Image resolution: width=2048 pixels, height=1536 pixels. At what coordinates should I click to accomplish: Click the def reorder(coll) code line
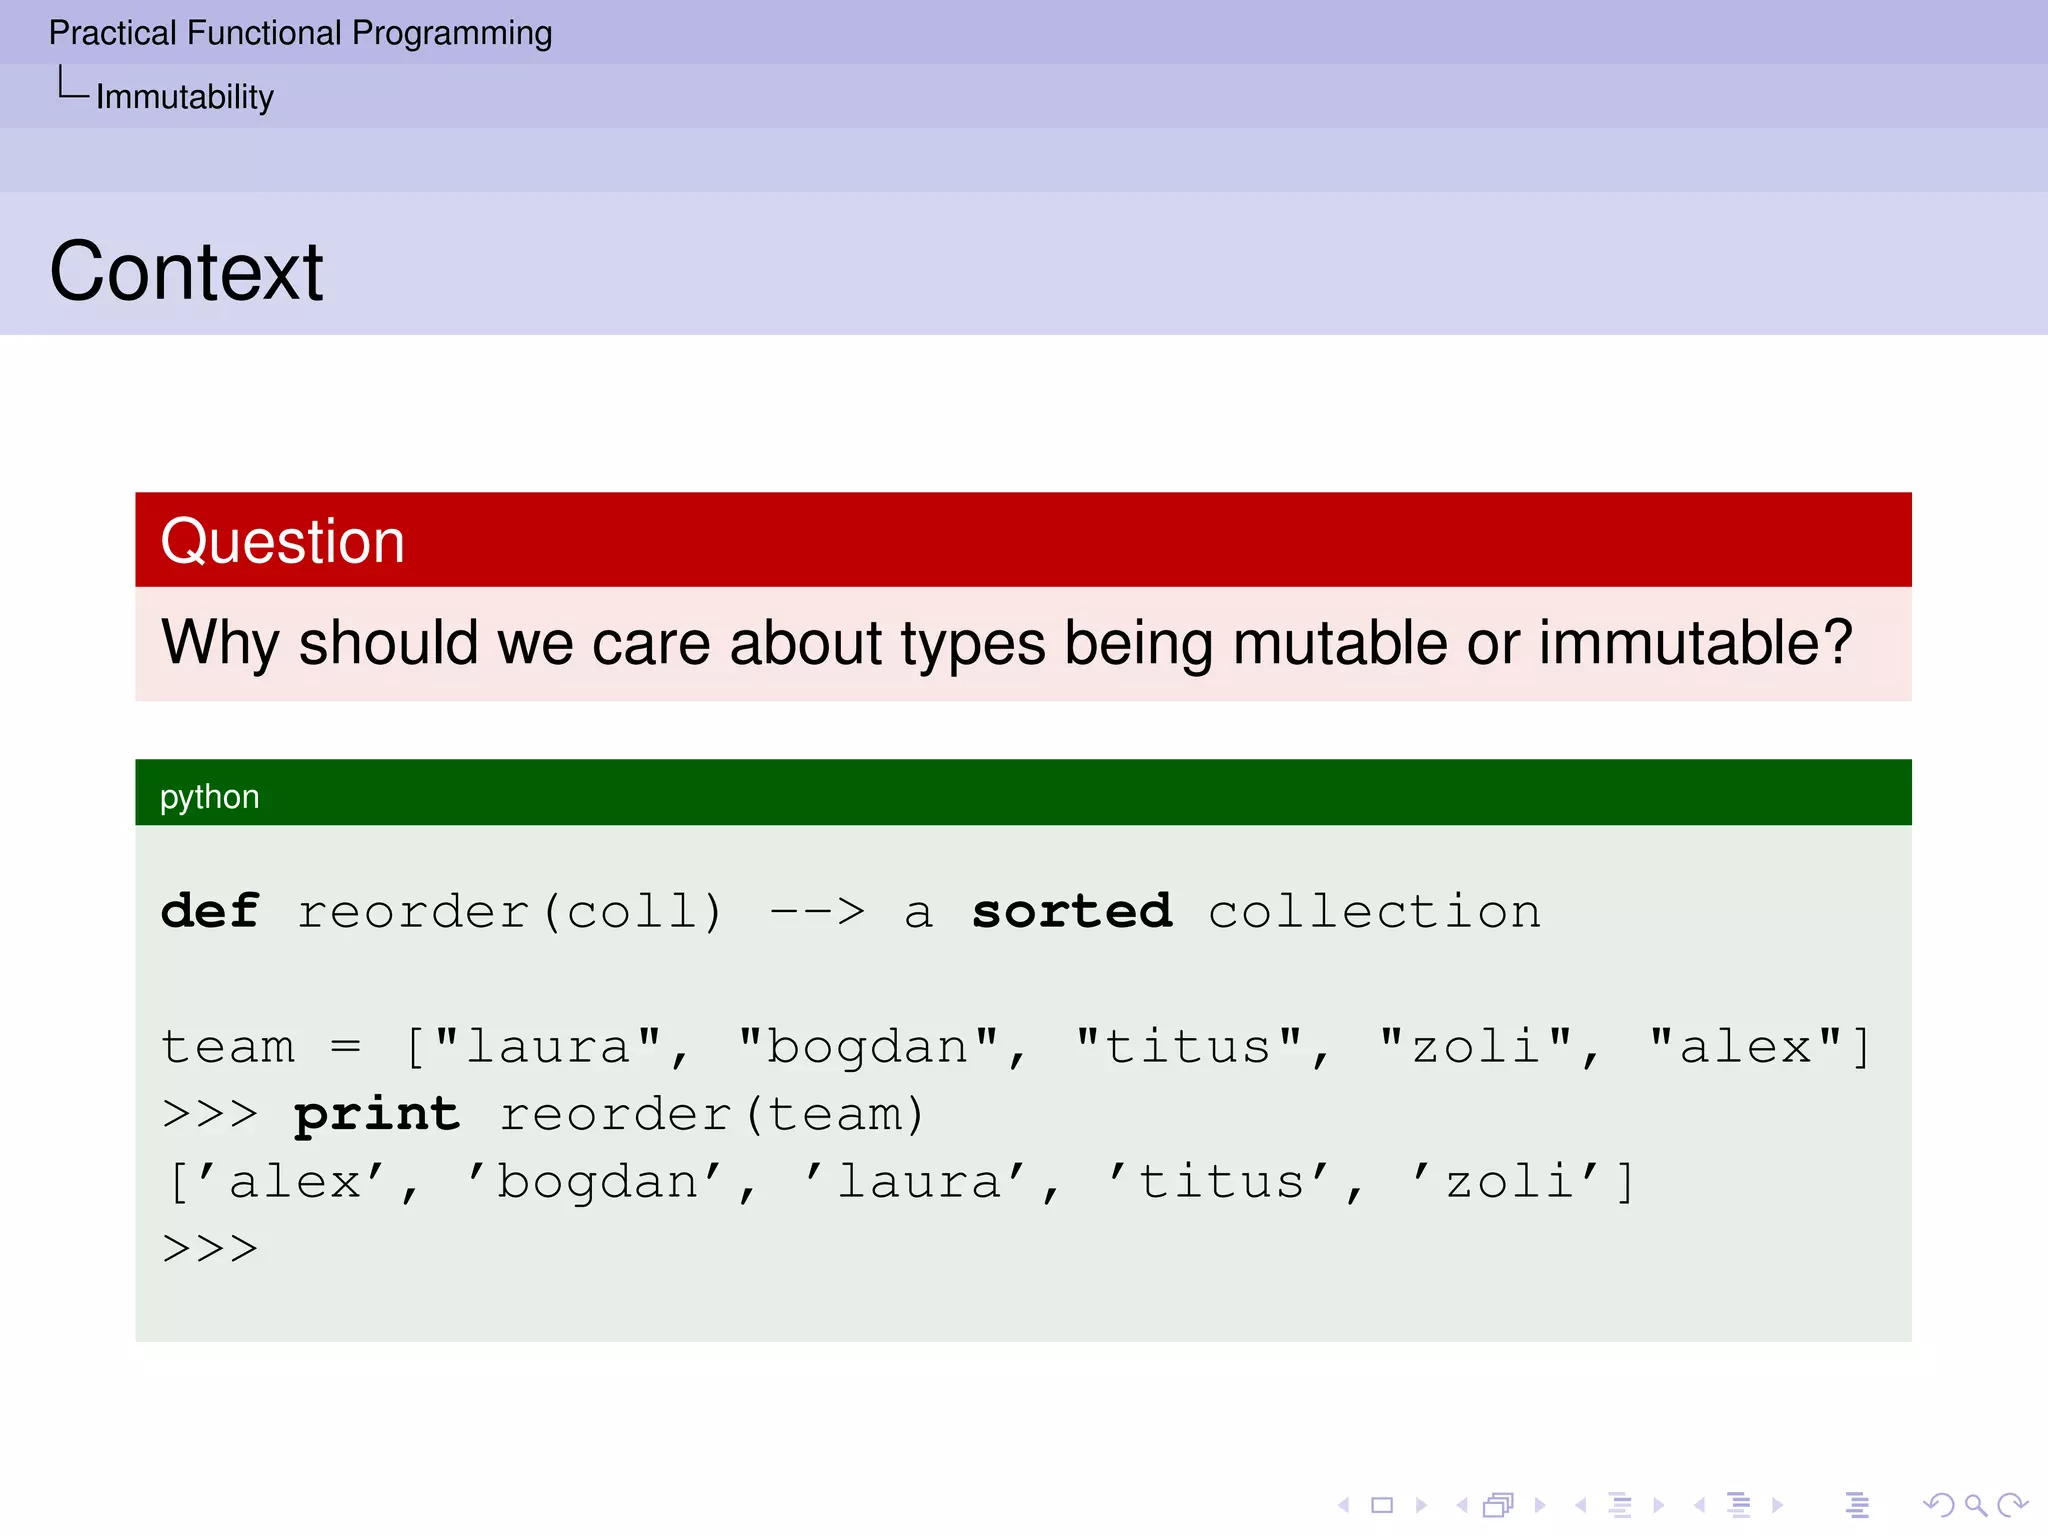coord(851,912)
